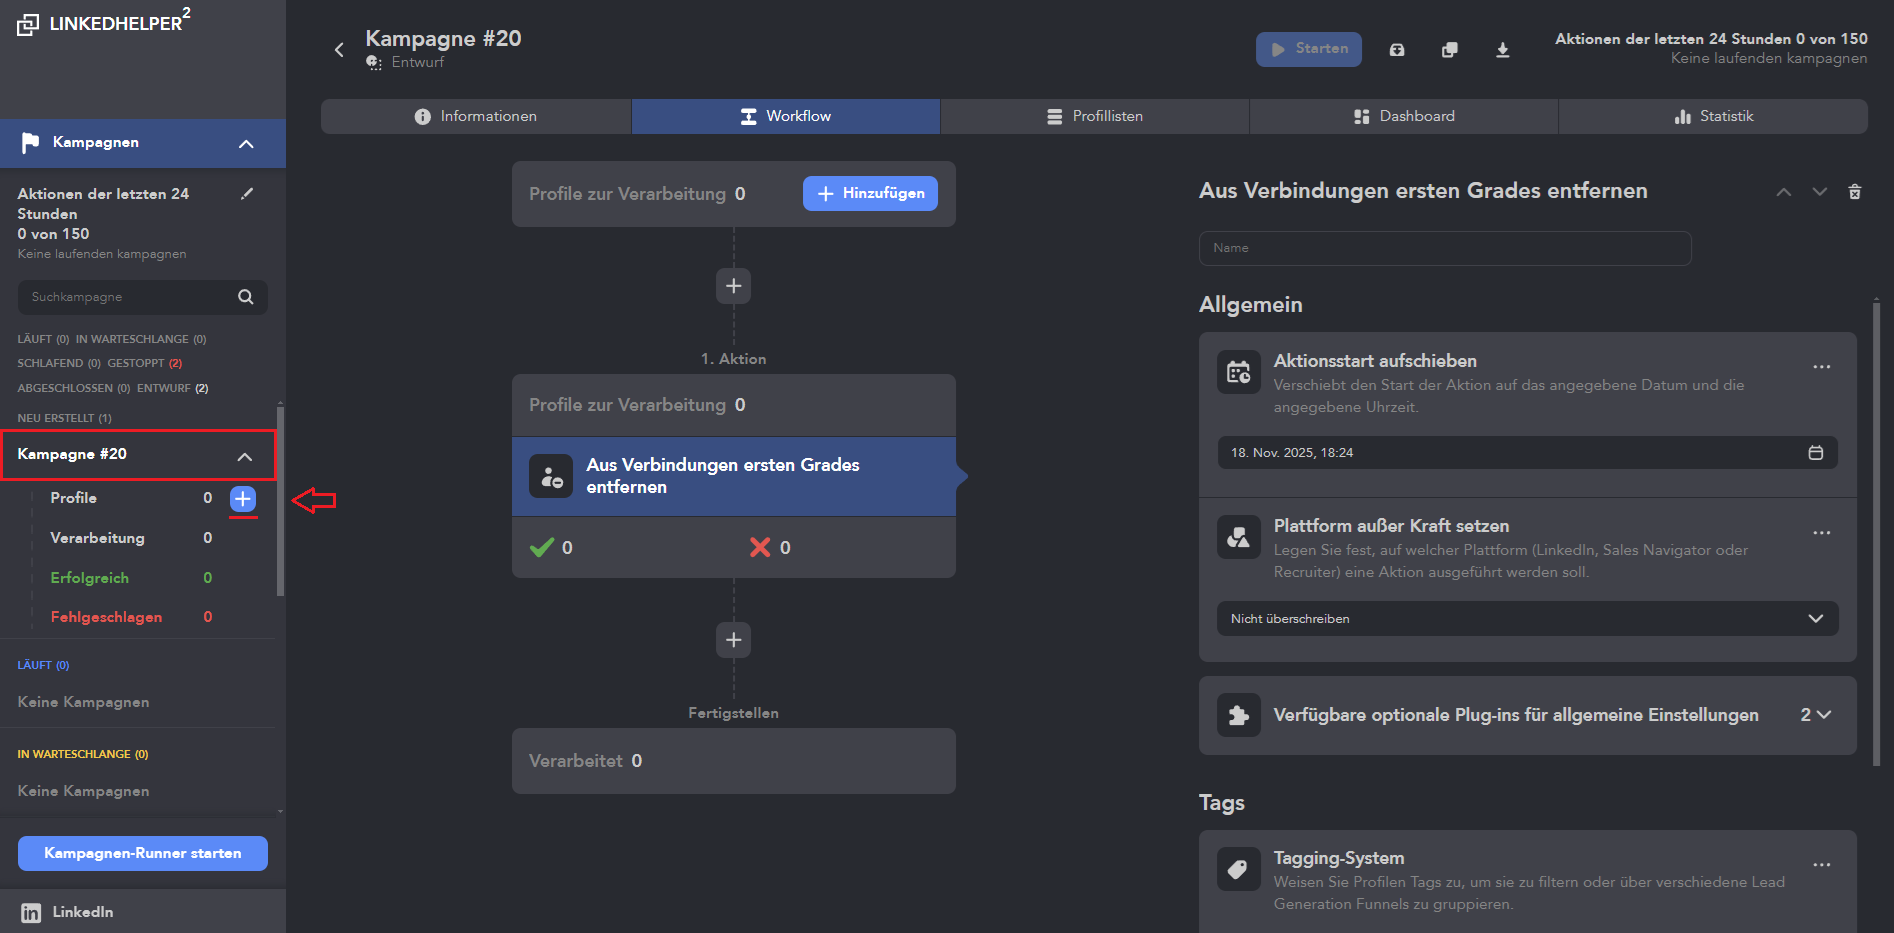Click the back arrow next to Kampagne #20
This screenshot has width=1894, height=933.
point(339,50)
